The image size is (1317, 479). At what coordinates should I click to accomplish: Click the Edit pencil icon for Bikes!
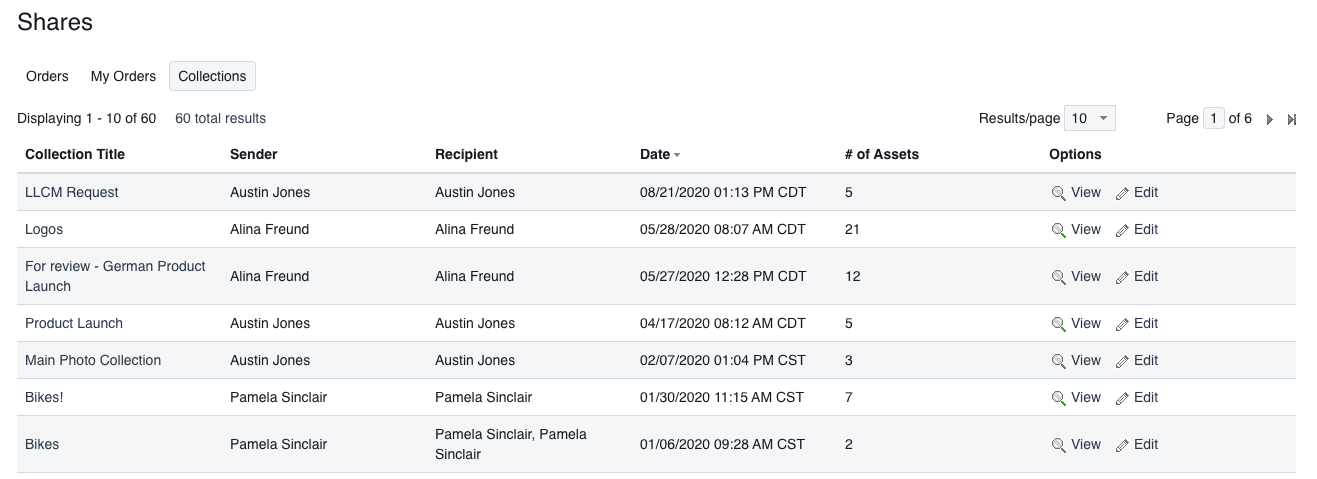(1122, 398)
